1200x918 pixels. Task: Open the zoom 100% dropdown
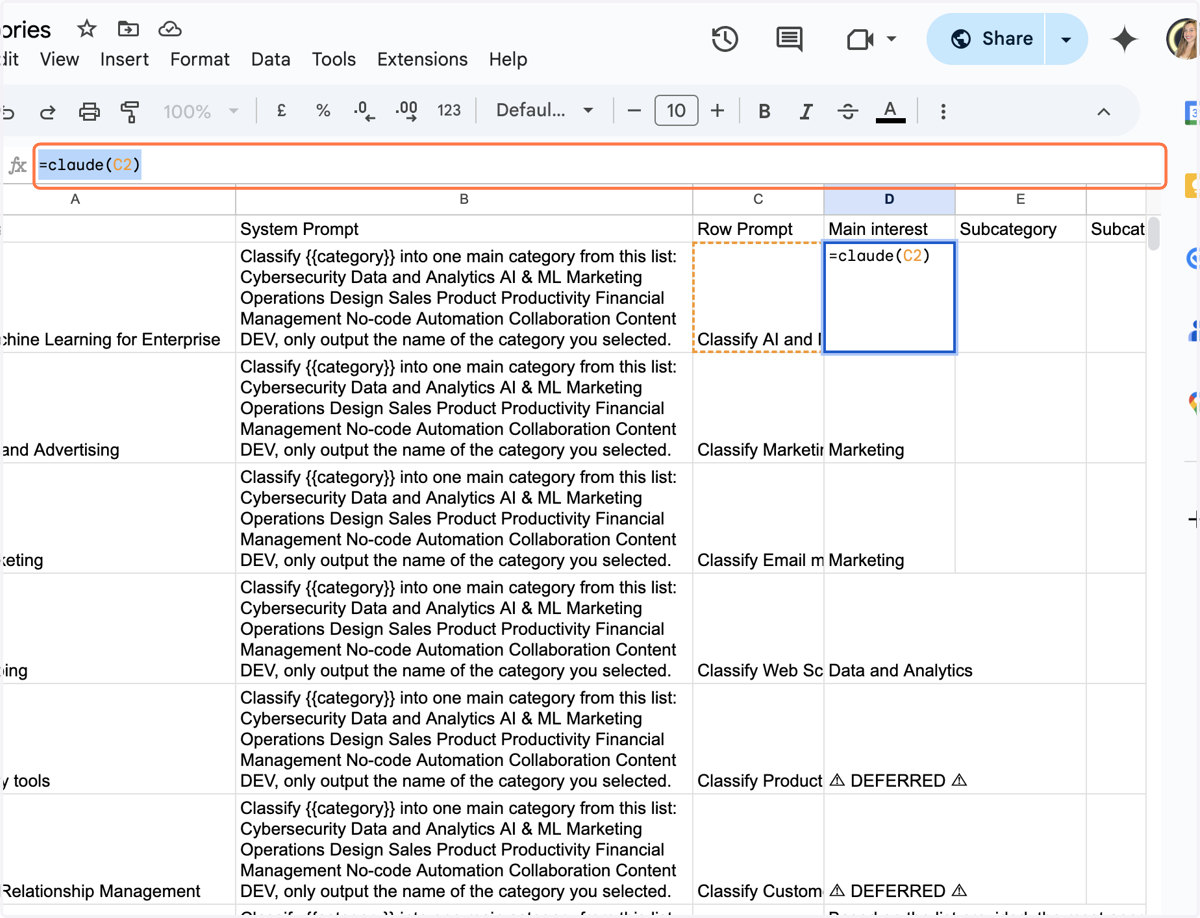(x=200, y=111)
